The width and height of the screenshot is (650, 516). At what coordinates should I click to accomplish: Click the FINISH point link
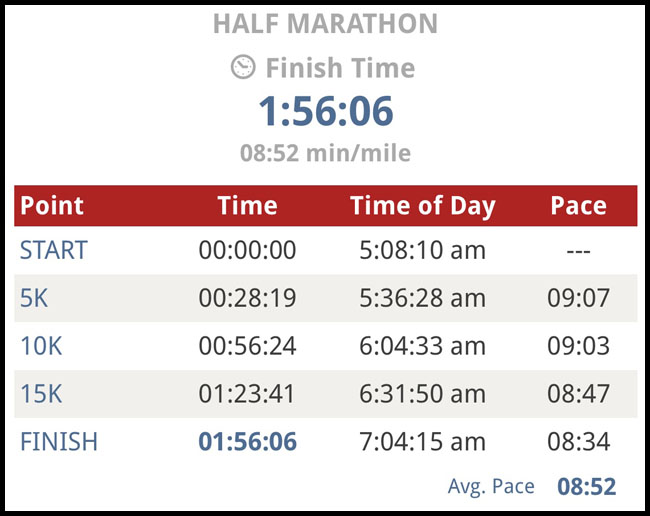pyautogui.click(x=59, y=442)
